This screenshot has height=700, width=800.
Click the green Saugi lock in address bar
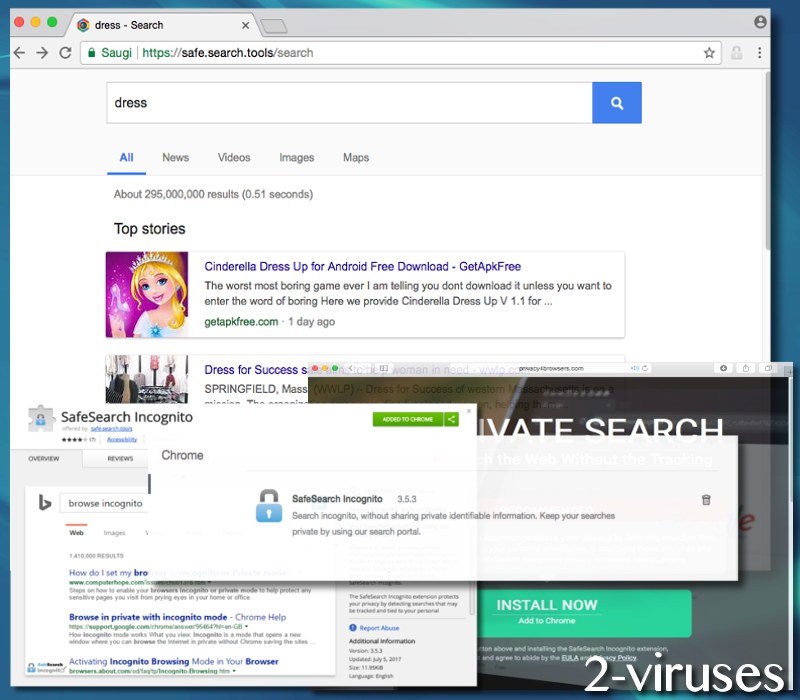(94, 52)
